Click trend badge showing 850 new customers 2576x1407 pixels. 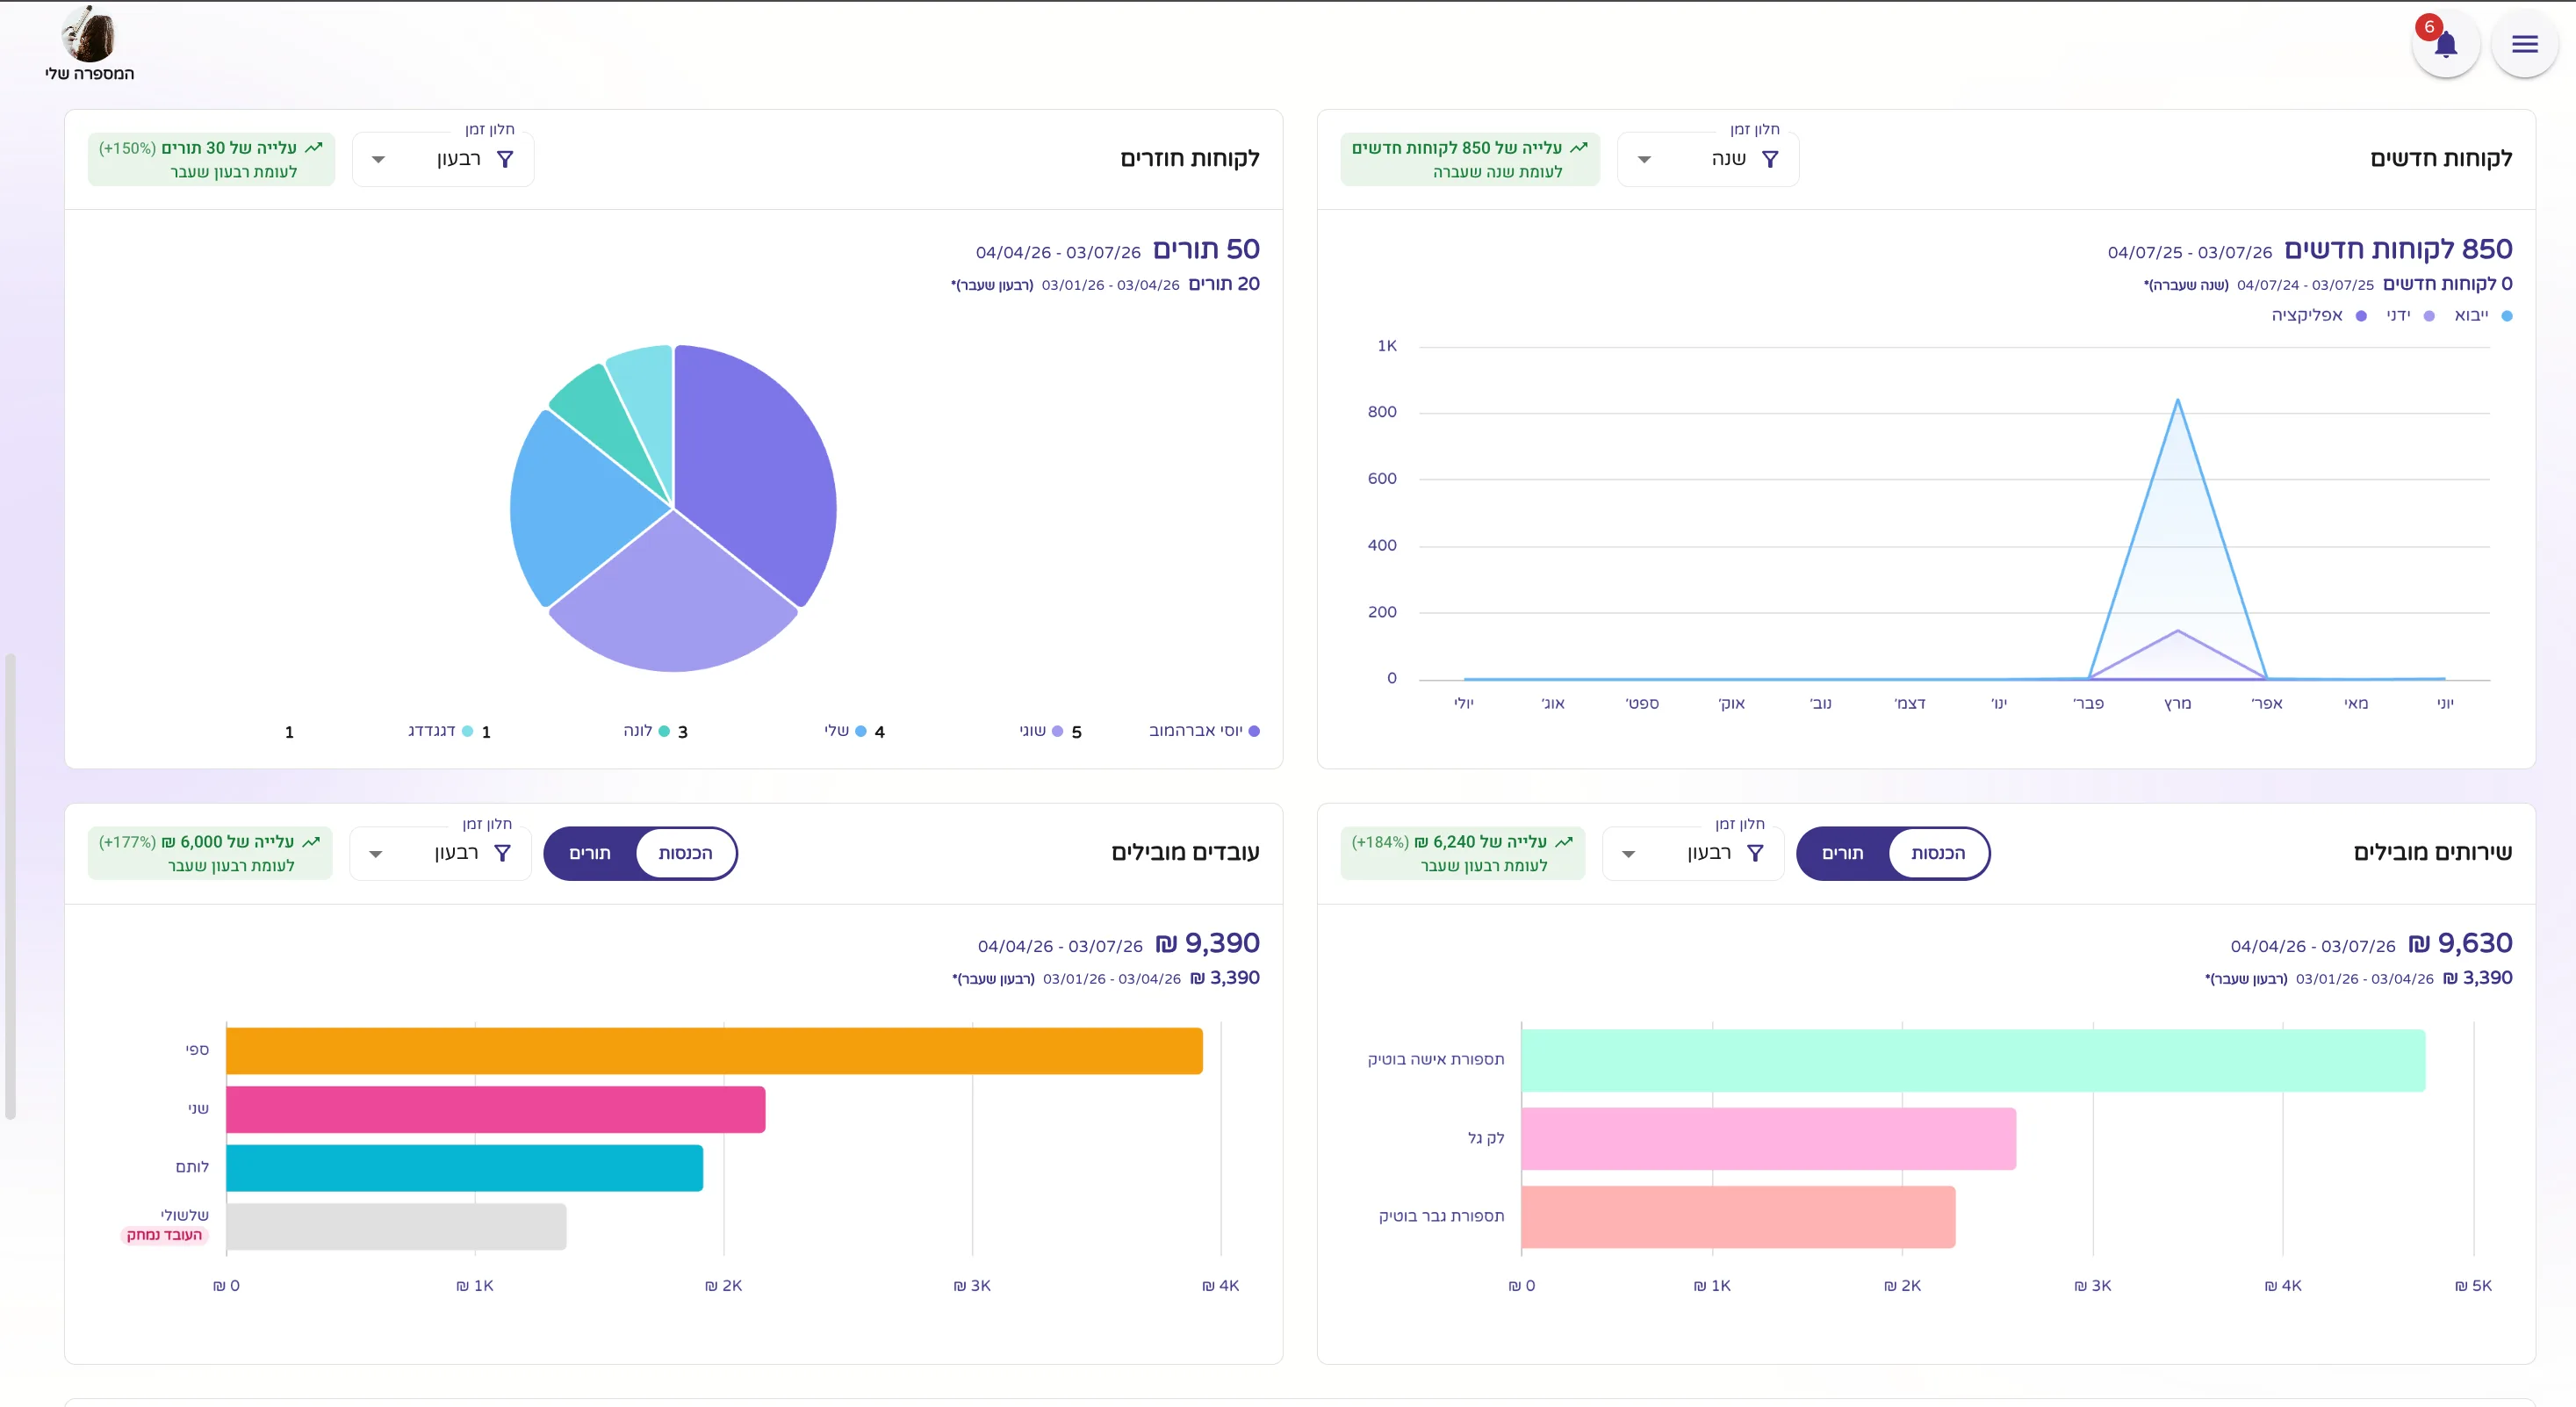coord(1470,159)
